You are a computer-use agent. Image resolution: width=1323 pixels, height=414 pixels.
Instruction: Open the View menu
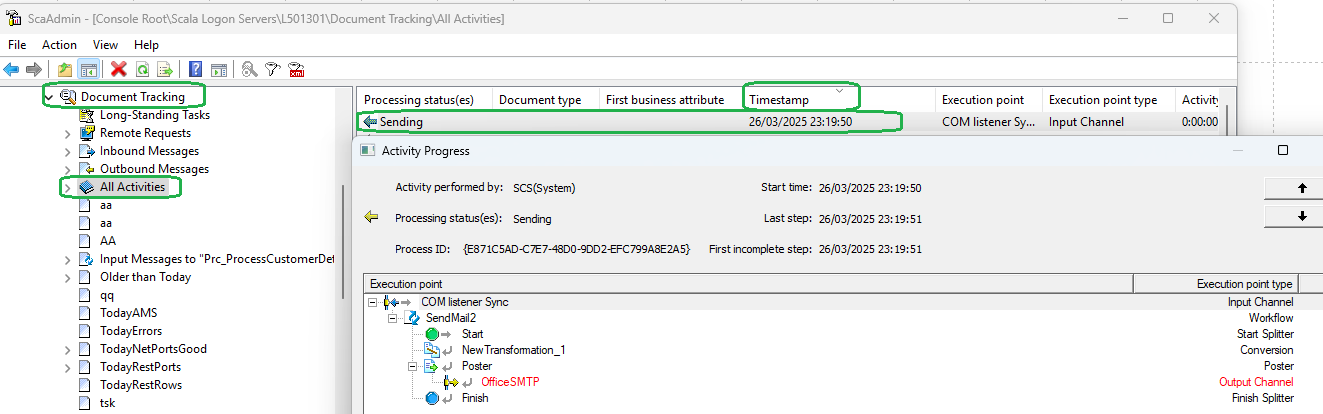[106, 45]
